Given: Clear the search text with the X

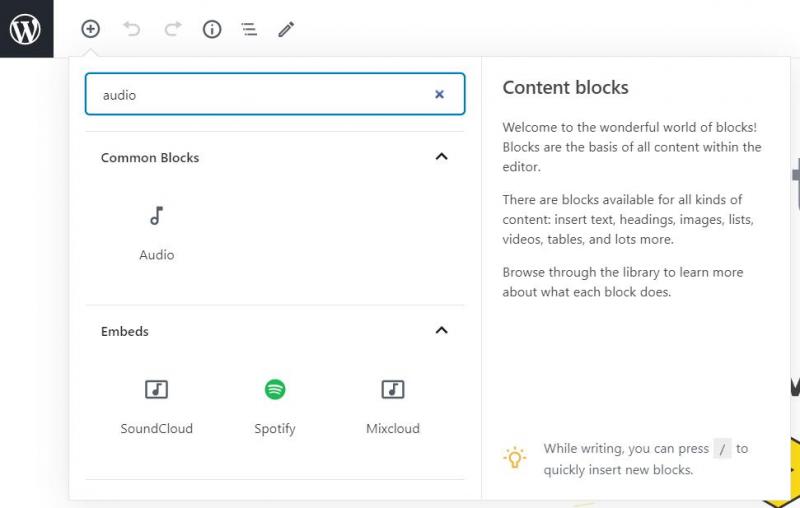Looking at the screenshot, I should (x=439, y=95).
